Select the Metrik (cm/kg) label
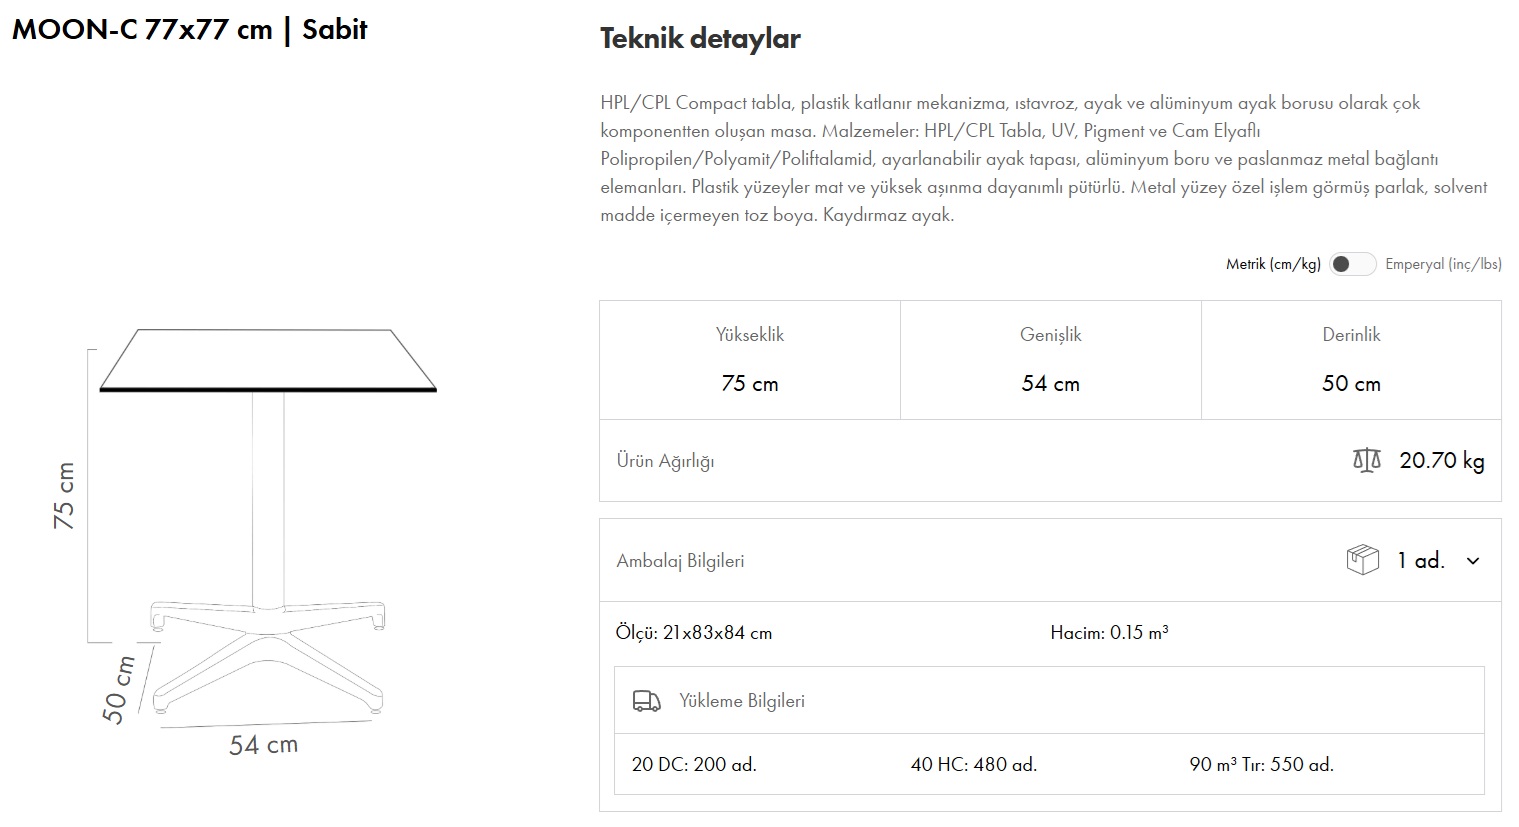Viewport: 1519px width, 827px height. click(x=1273, y=264)
